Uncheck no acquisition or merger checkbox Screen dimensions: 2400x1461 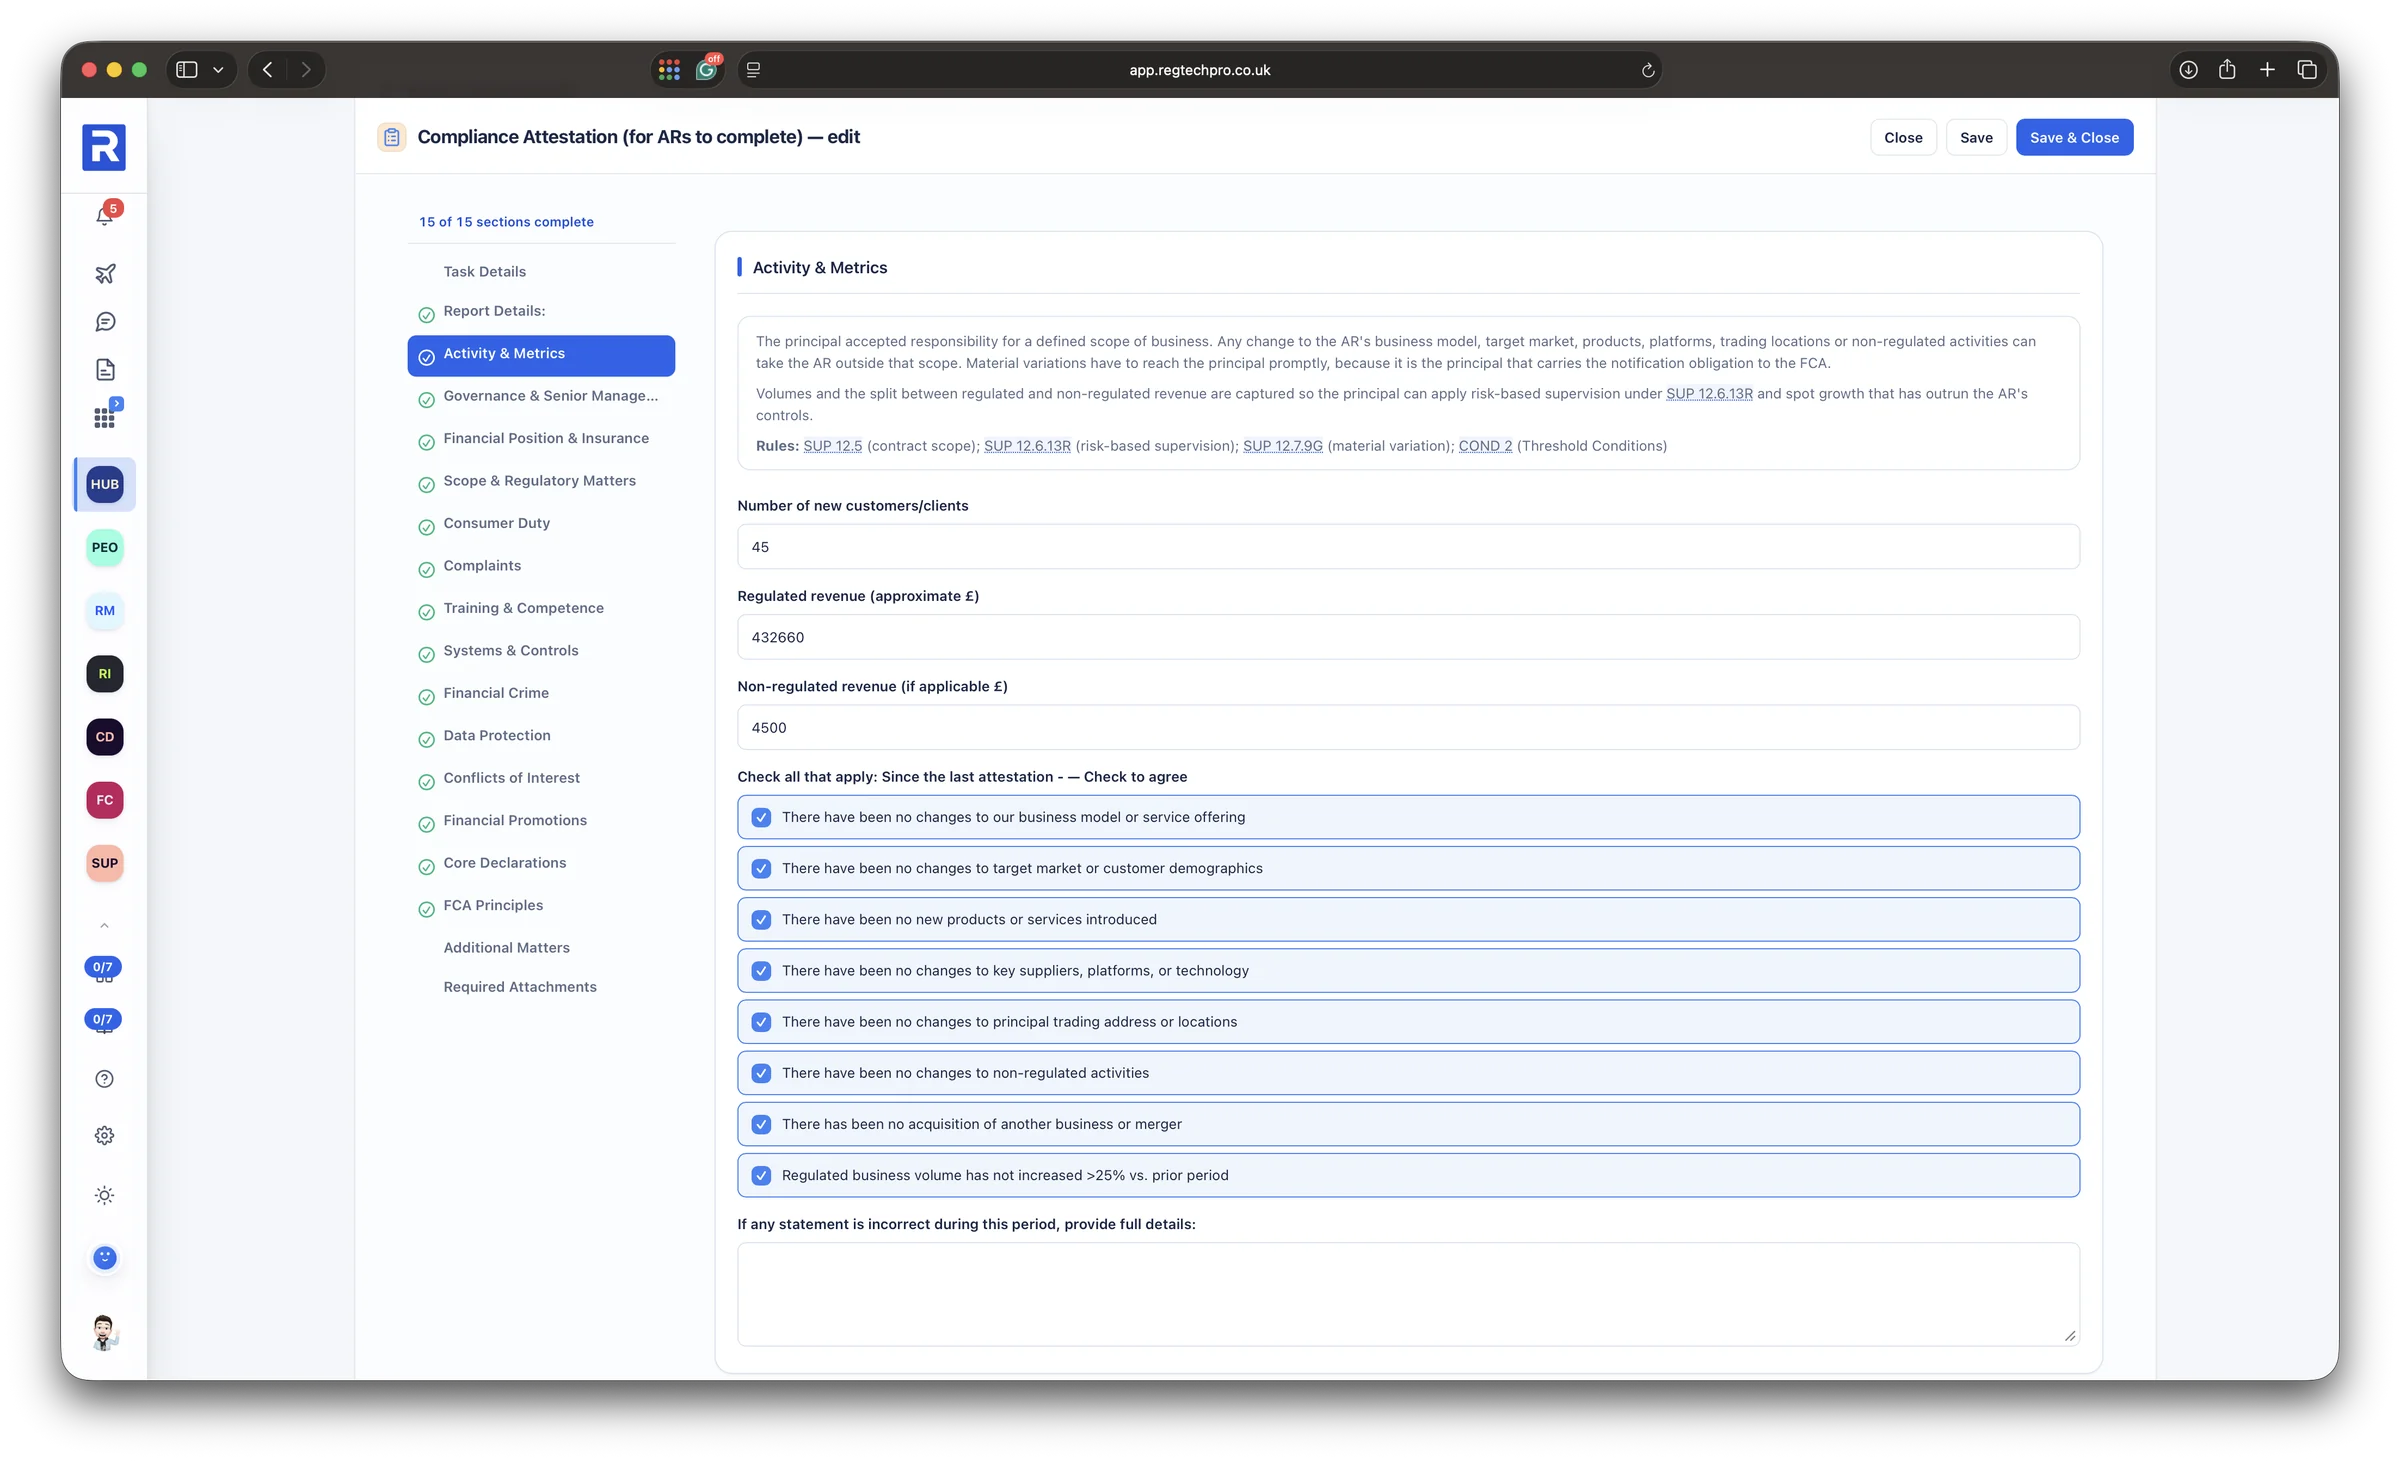762,1124
